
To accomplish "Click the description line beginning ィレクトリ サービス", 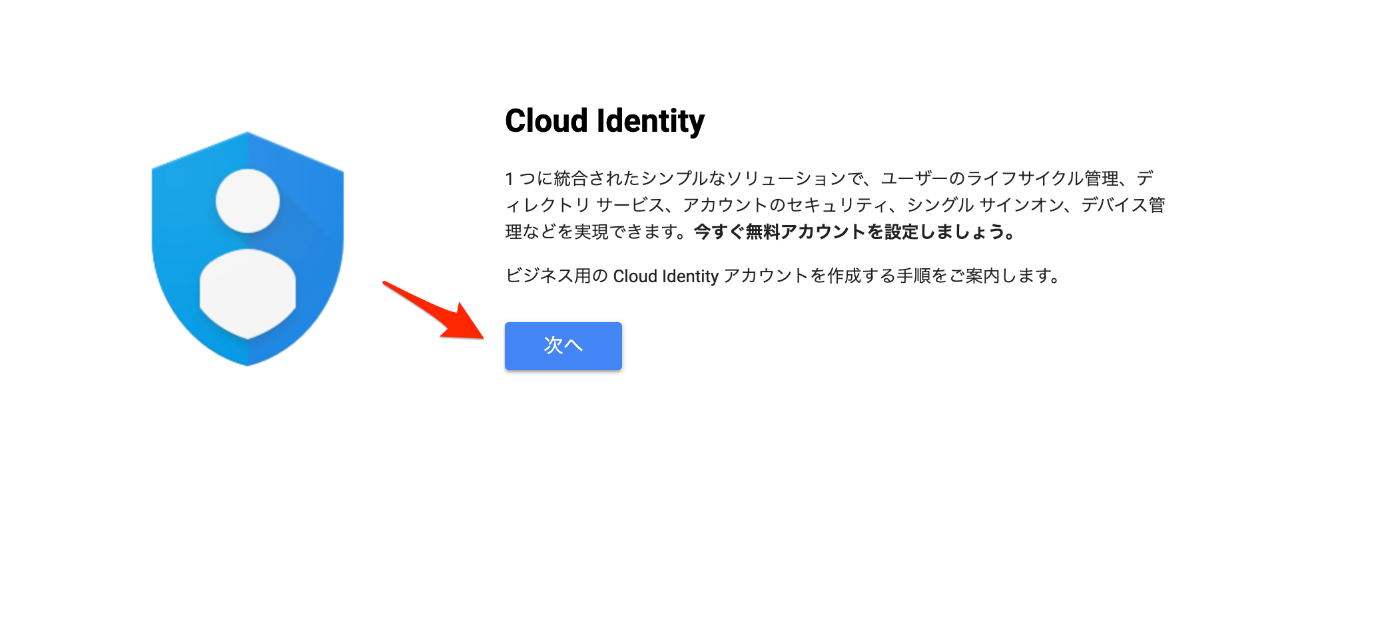I will [x=836, y=205].
